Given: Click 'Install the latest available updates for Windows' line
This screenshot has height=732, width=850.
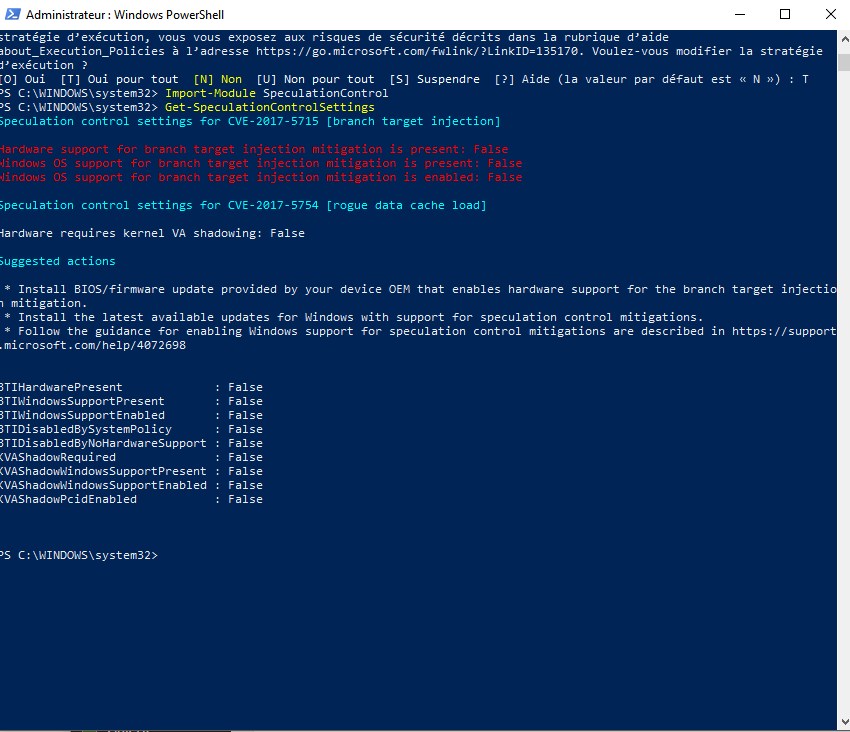Looking at the screenshot, I should point(353,317).
